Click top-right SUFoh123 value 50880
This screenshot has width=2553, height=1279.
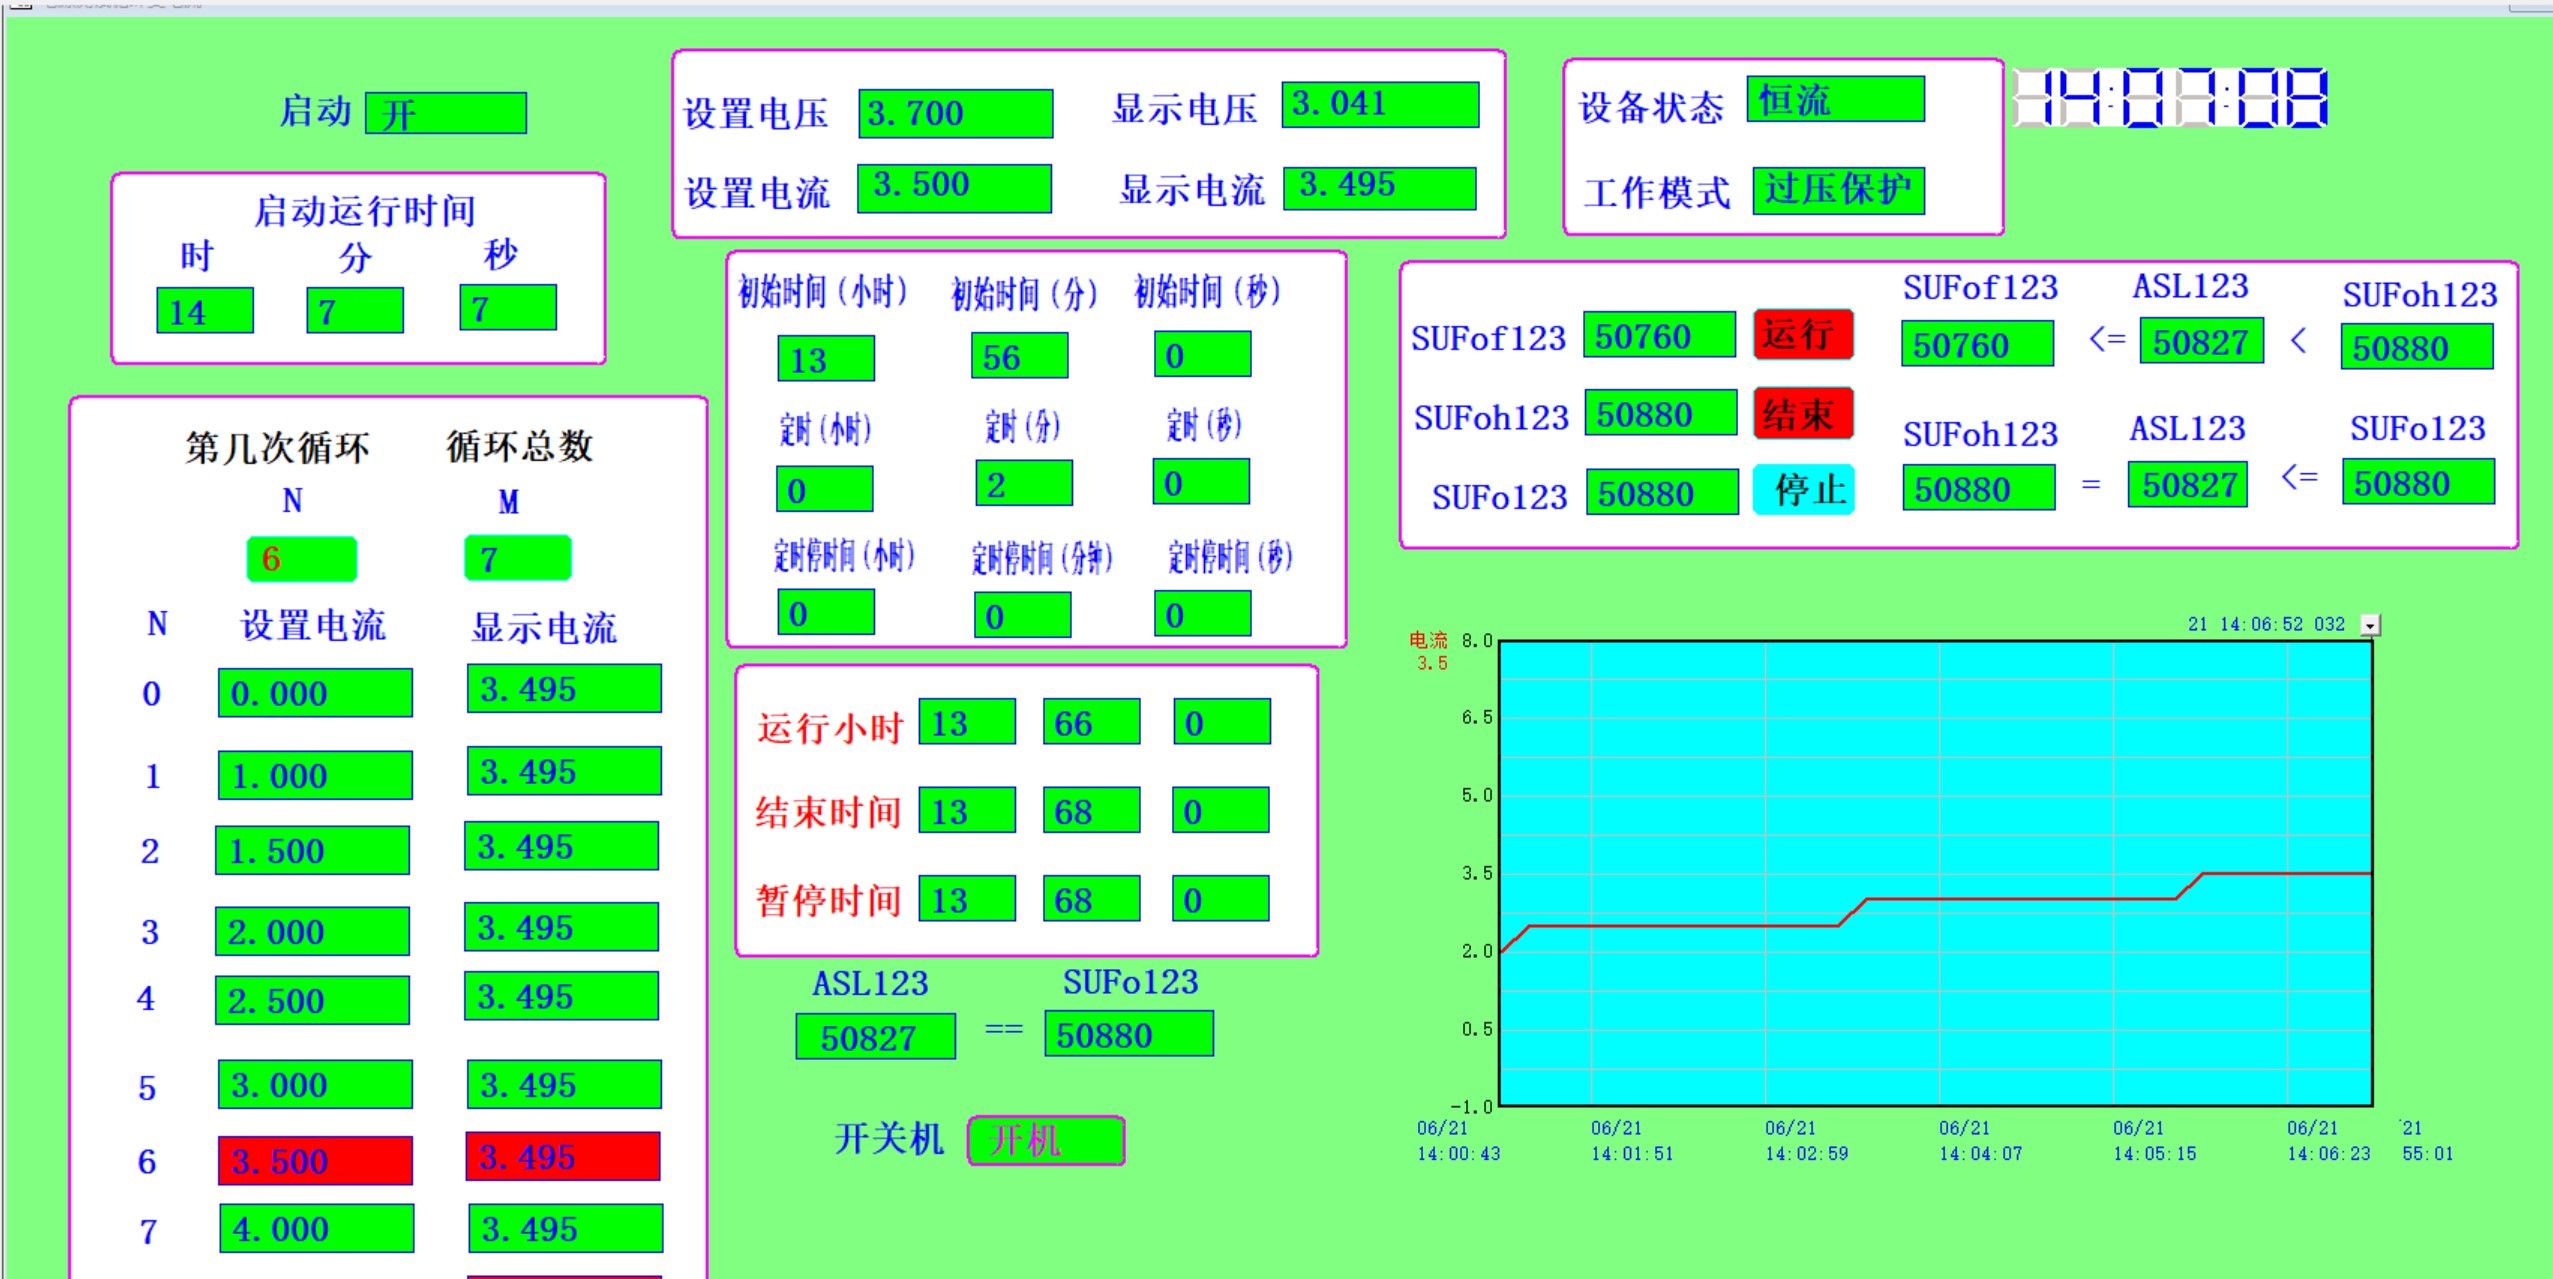click(2417, 346)
